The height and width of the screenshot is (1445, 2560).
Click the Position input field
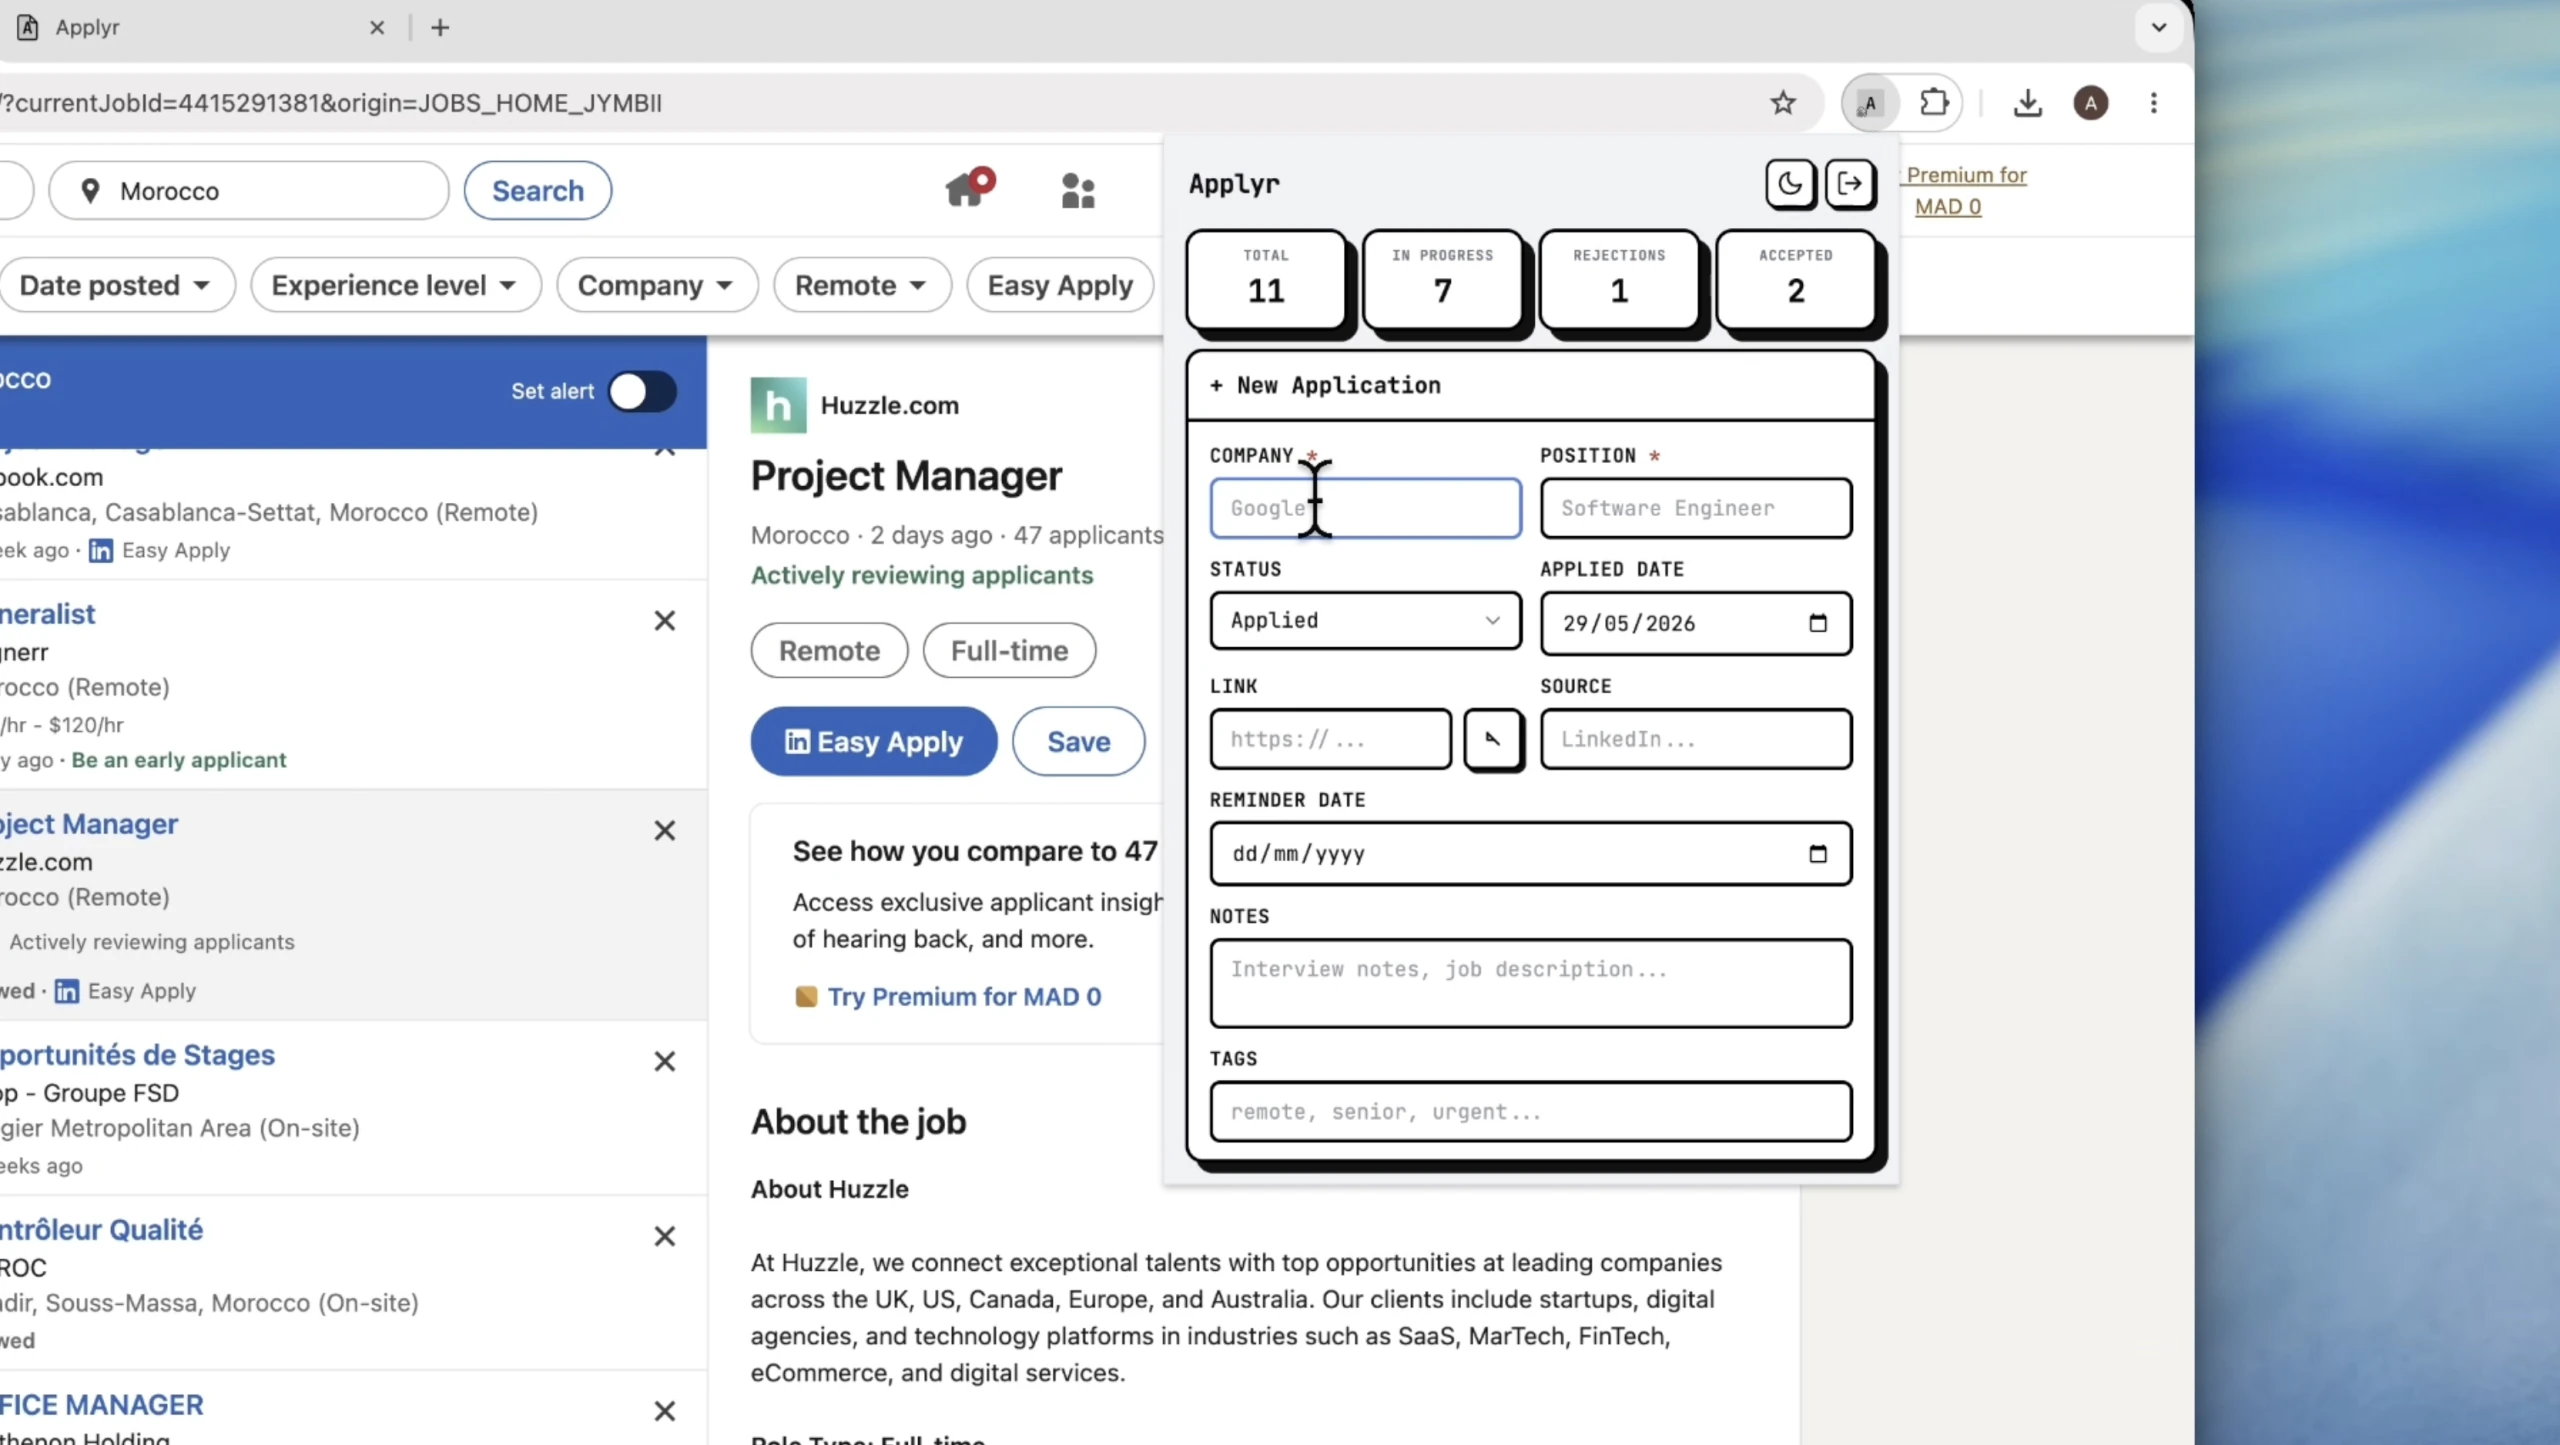tap(1696, 508)
